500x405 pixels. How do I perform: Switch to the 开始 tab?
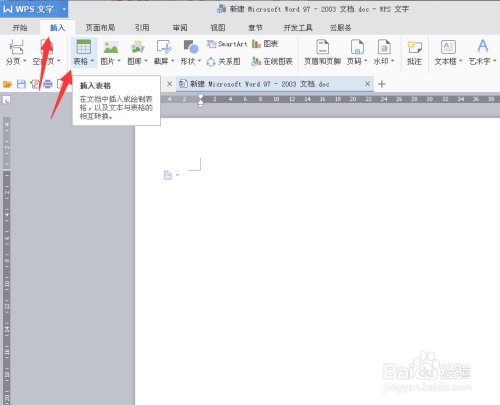pyautogui.click(x=20, y=28)
